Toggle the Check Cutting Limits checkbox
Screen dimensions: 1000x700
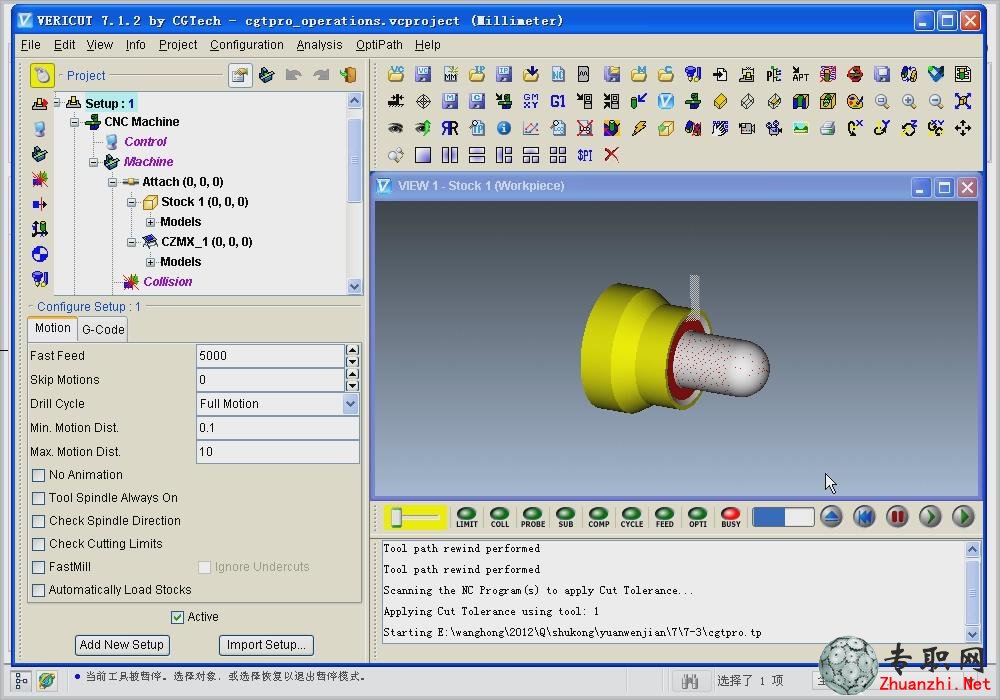[x=38, y=544]
